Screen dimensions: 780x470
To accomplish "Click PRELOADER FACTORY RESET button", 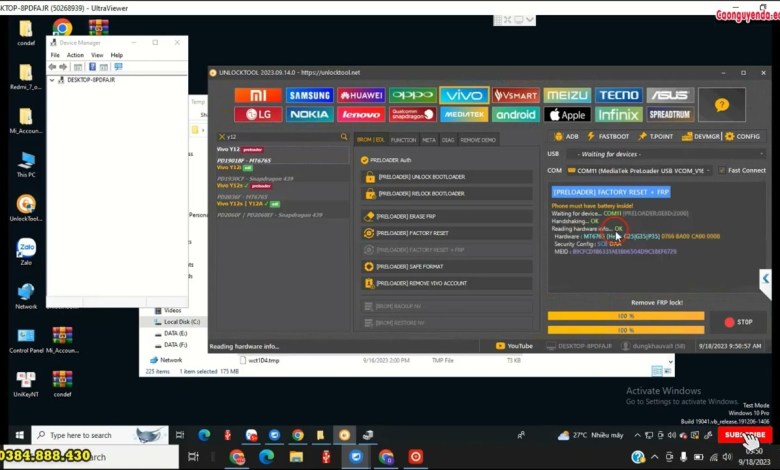I will pyautogui.click(x=447, y=233).
